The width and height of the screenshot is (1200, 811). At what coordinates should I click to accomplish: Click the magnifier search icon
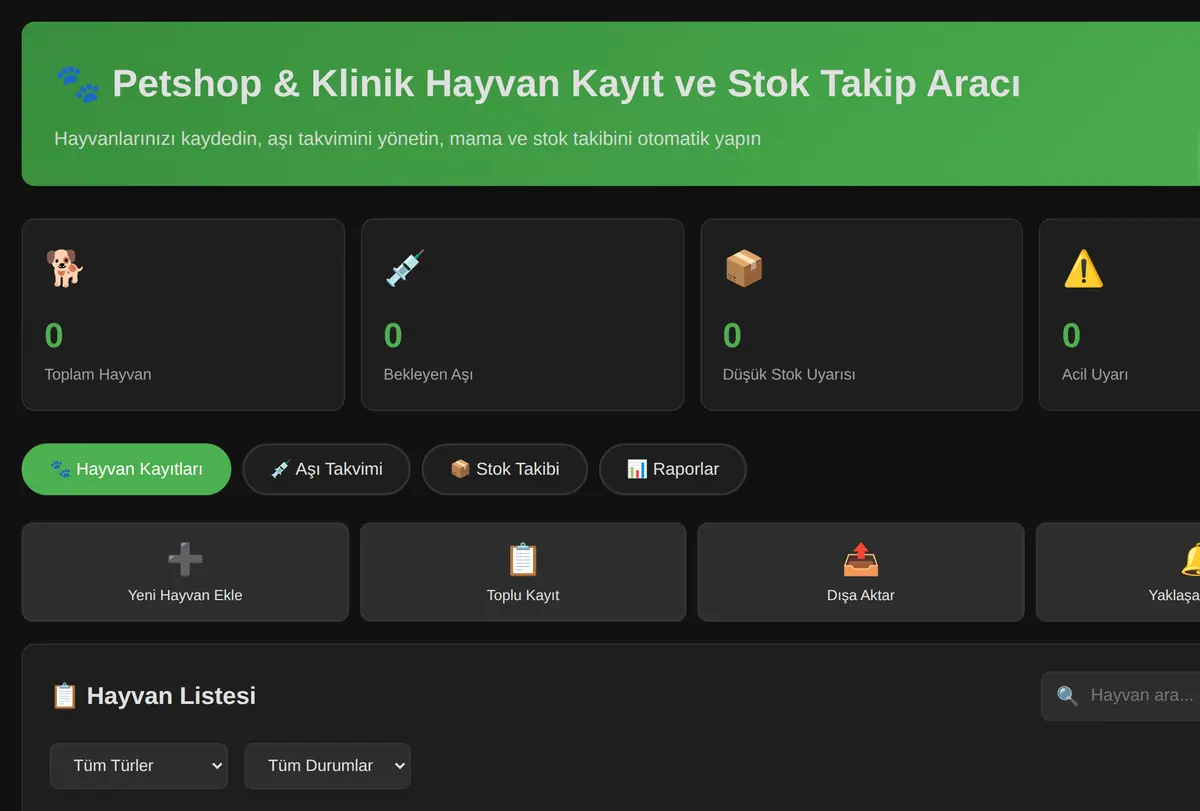(x=1067, y=696)
